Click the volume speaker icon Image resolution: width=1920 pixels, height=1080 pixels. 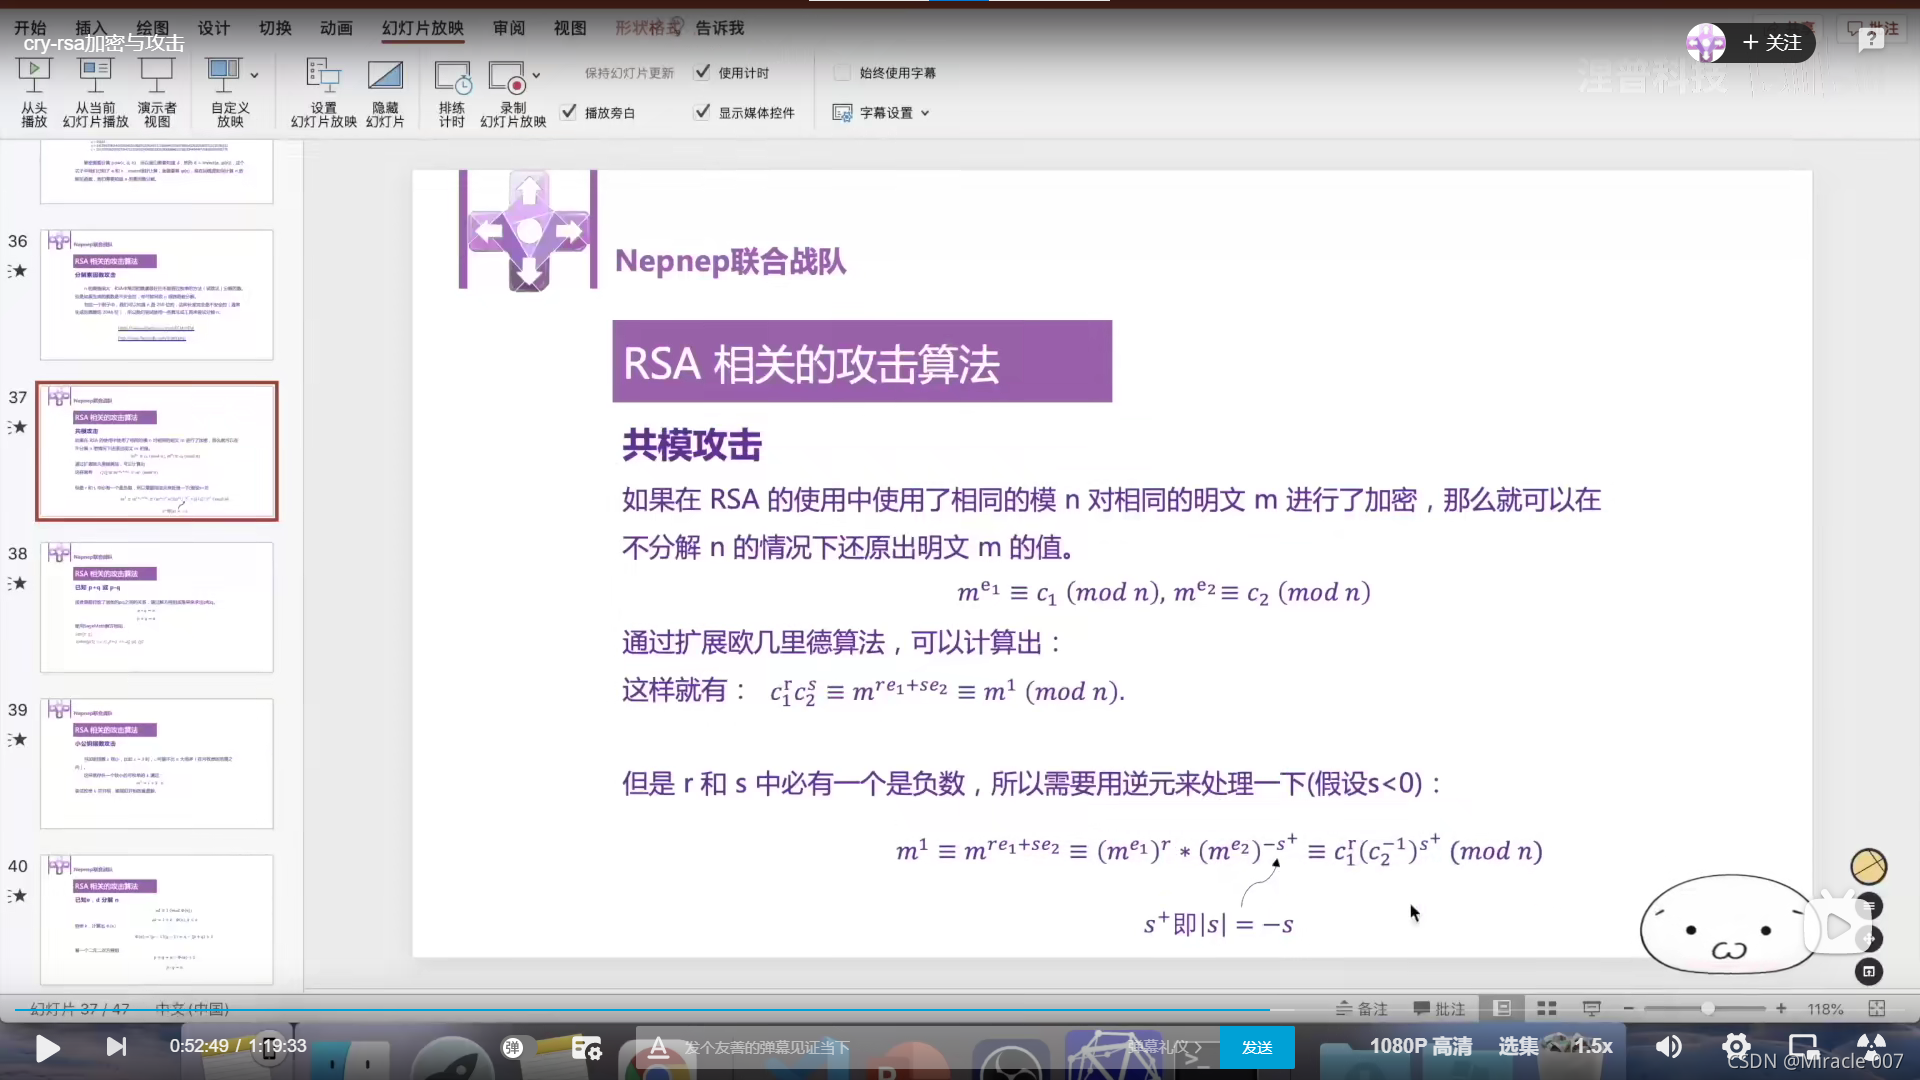[x=1668, y=1046]
